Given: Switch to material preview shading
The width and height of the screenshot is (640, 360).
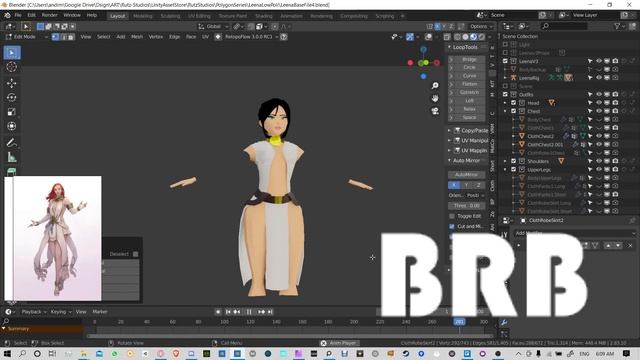Looking at the screenshot, I should click(473, 37).
